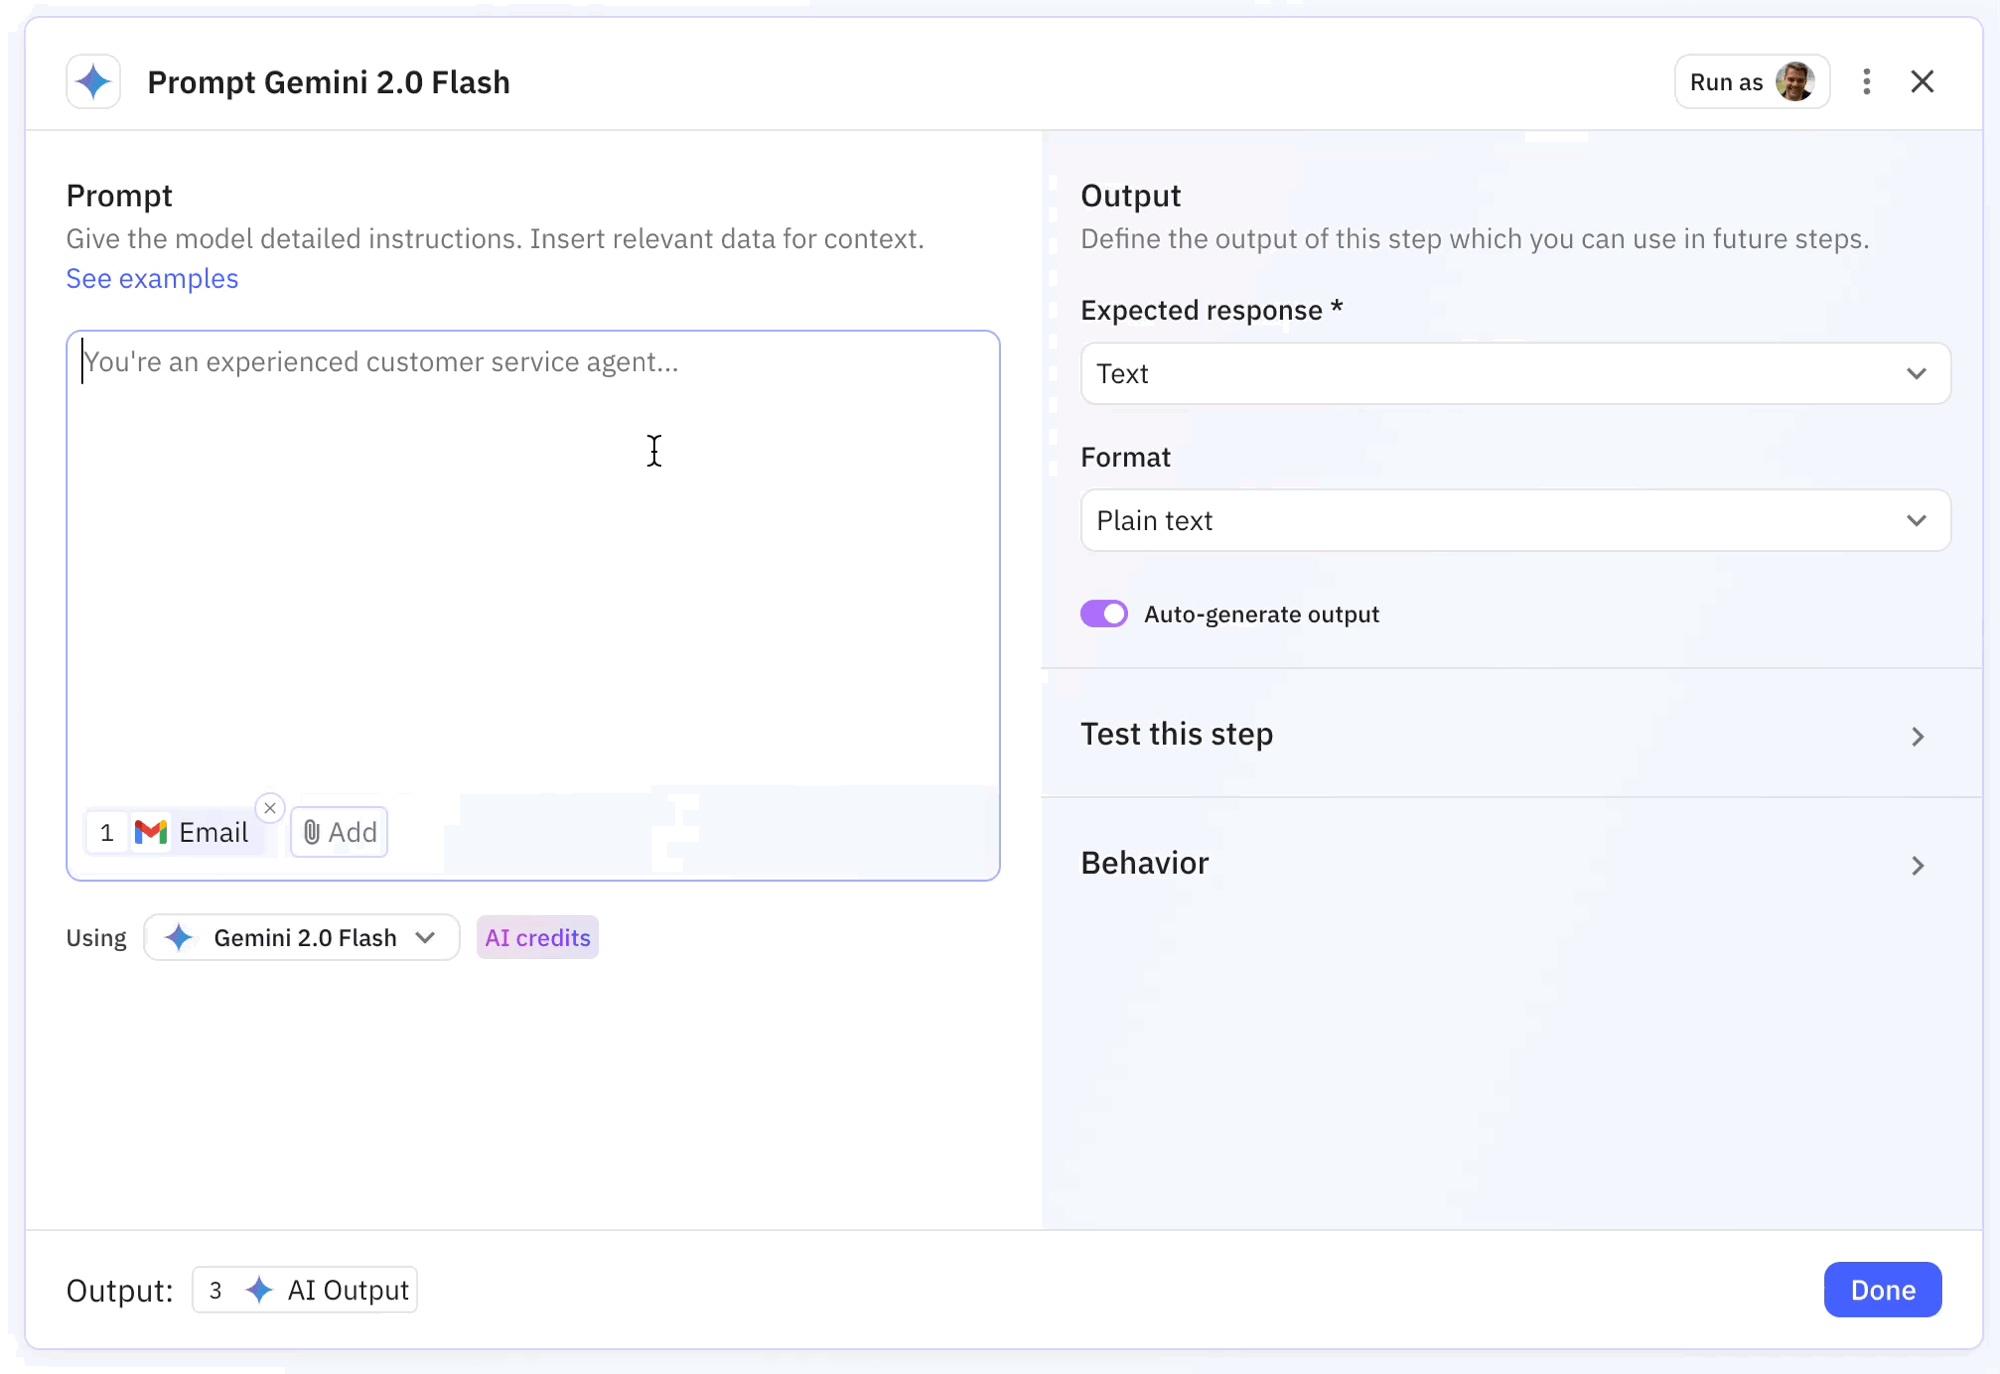Open the three-dot more options menu
Image resolution: width=2000 pixels, height=1374 pixels.
coord(1866,82)
